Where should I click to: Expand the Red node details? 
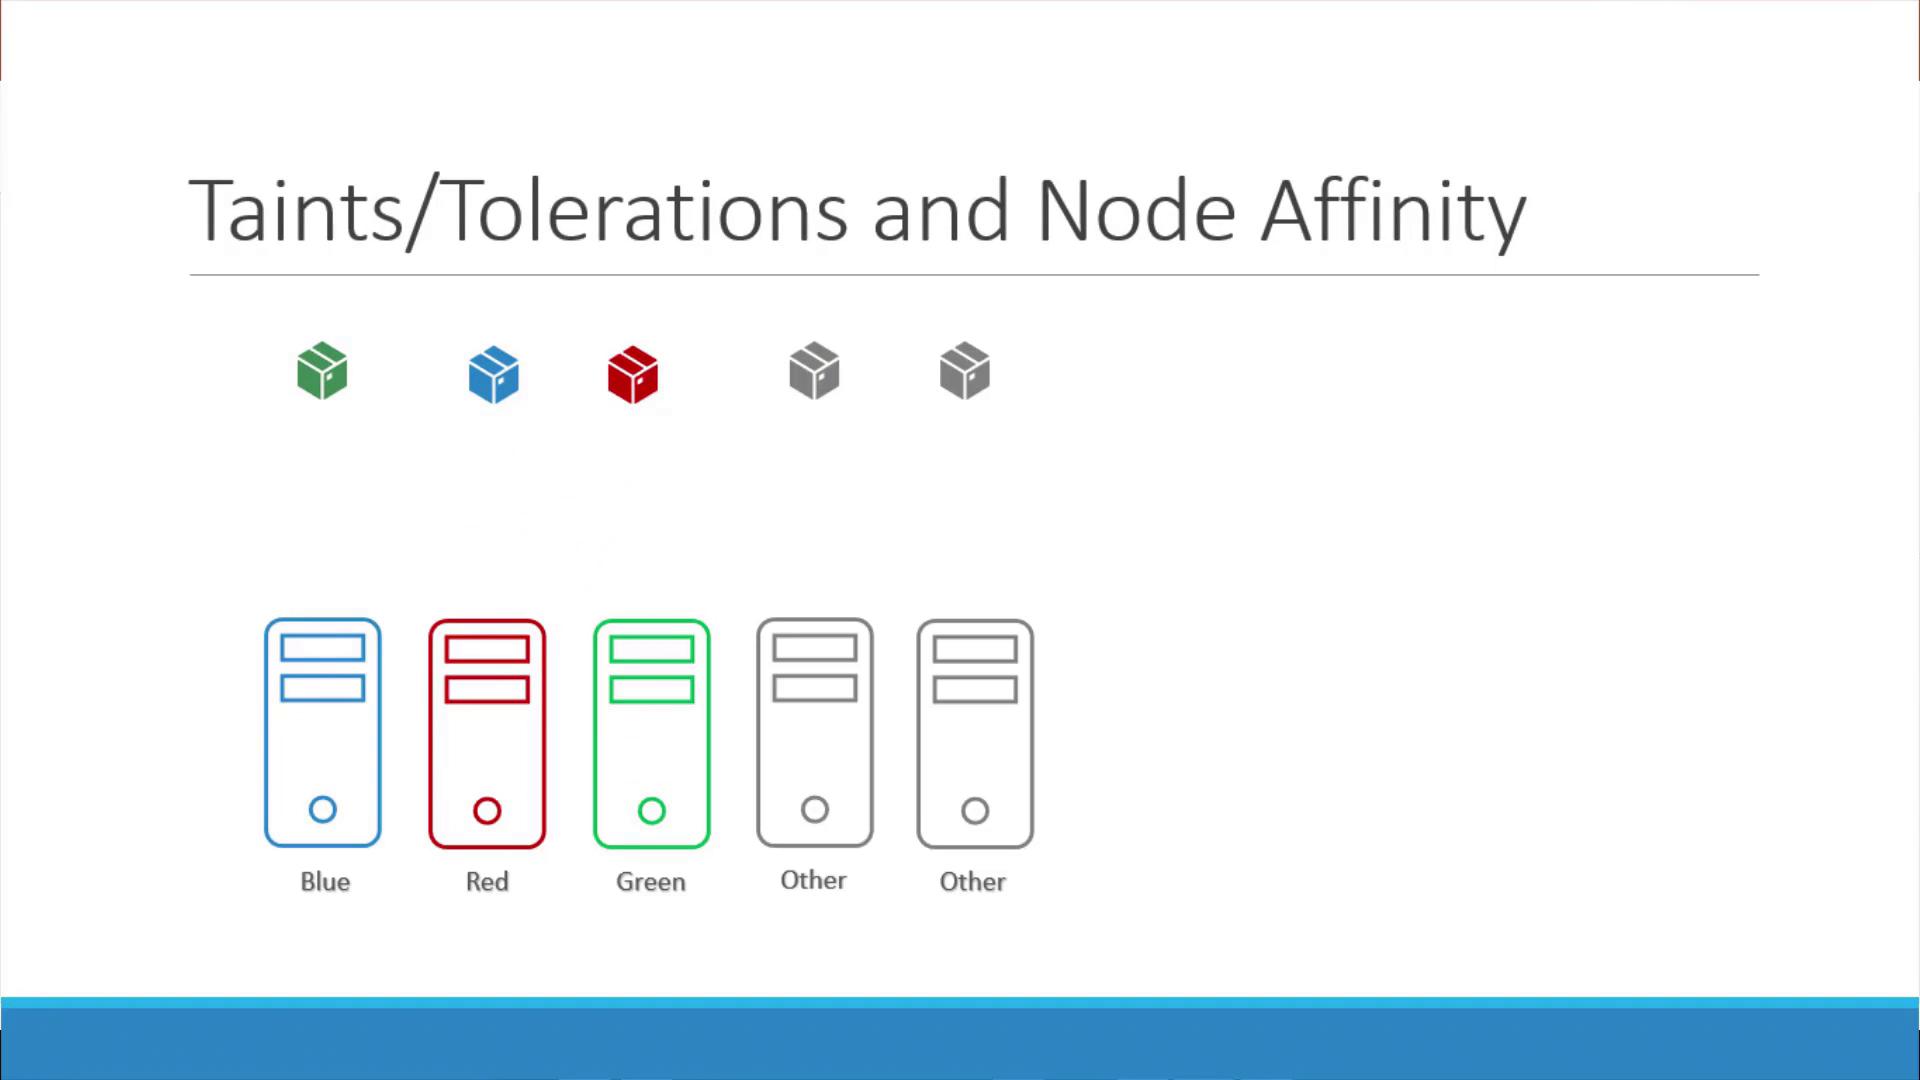pos(488,732)
